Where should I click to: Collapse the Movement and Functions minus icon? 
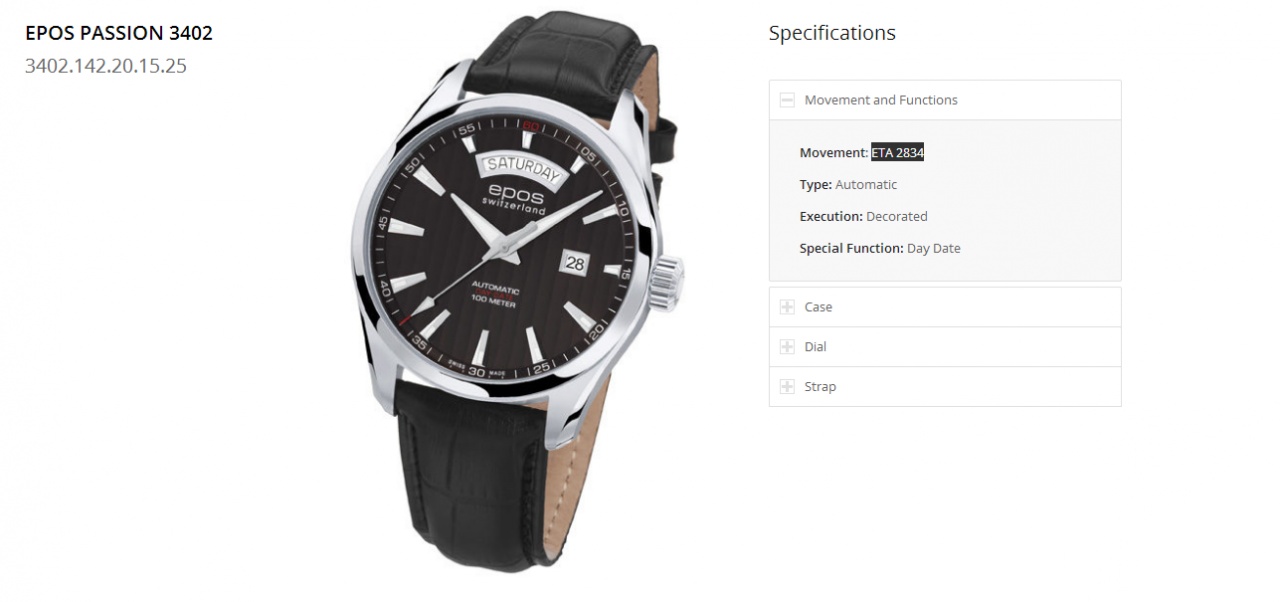[x=787, y=100]
